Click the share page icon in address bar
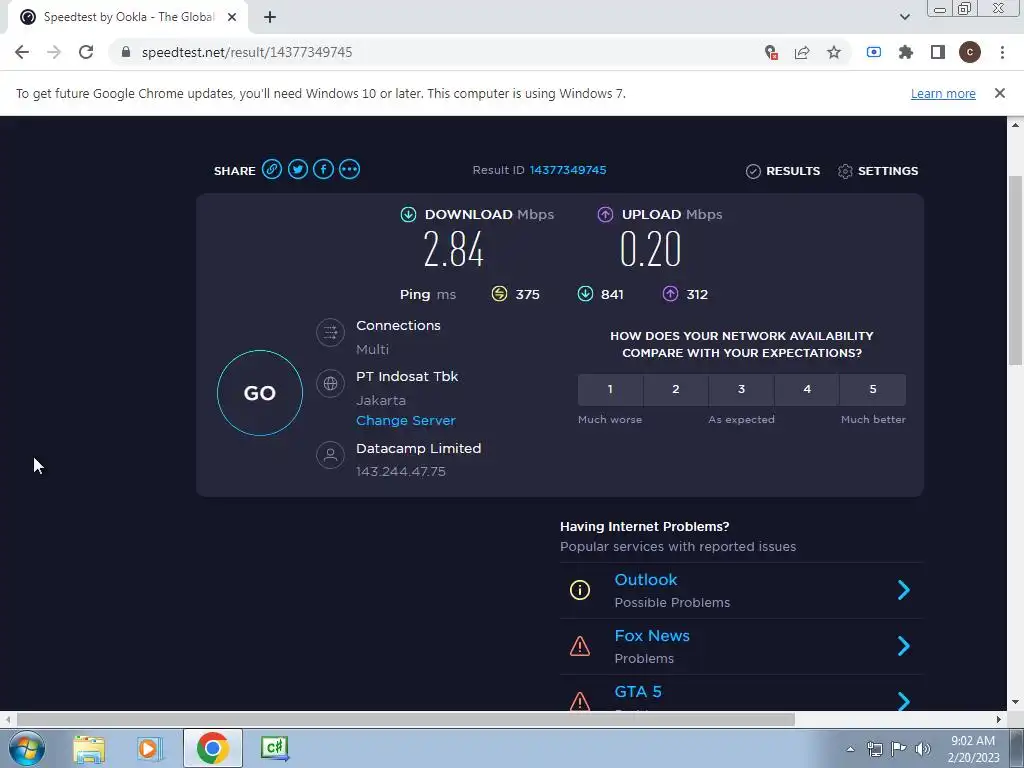 coord(802,52)
